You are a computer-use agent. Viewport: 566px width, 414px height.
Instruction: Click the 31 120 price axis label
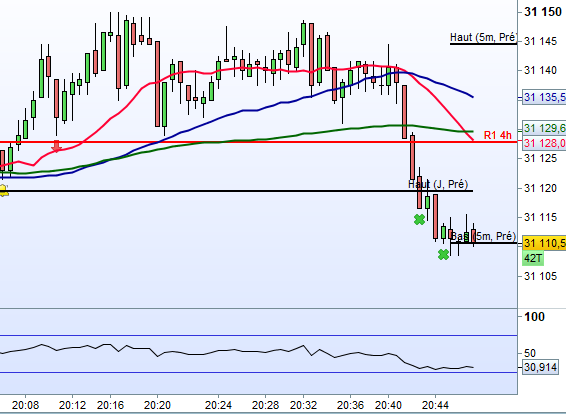(540, 188)
